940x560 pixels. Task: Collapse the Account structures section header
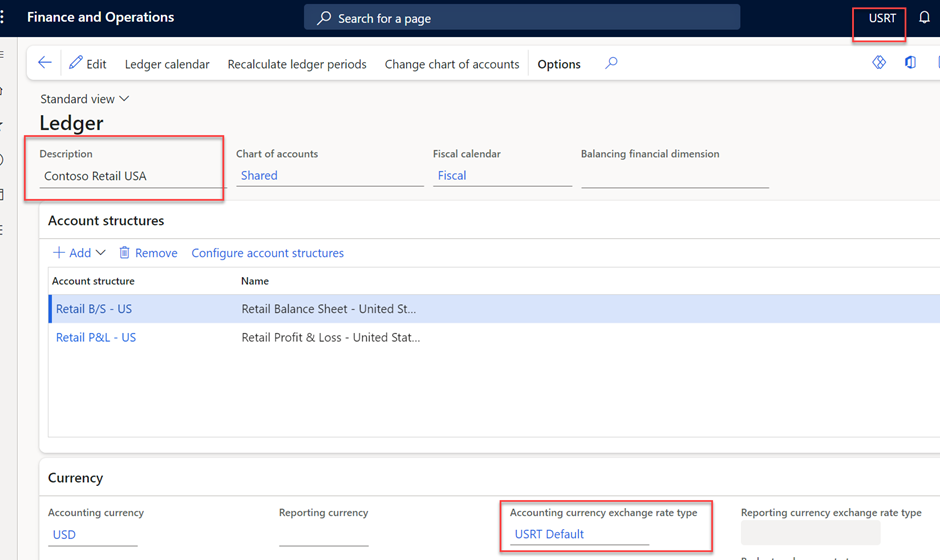click(106, 221)
